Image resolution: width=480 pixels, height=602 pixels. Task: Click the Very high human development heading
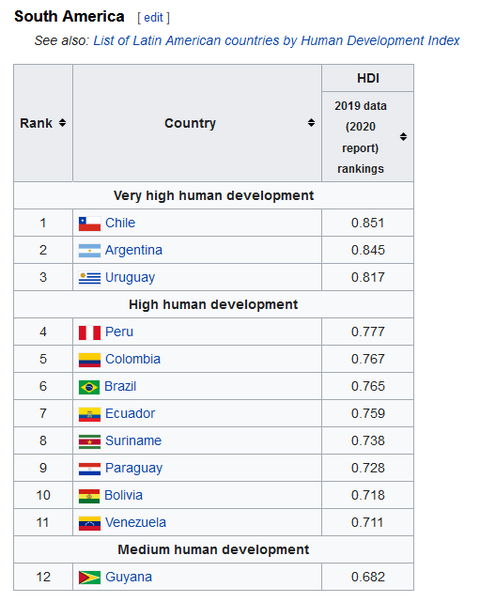(214, 195)
